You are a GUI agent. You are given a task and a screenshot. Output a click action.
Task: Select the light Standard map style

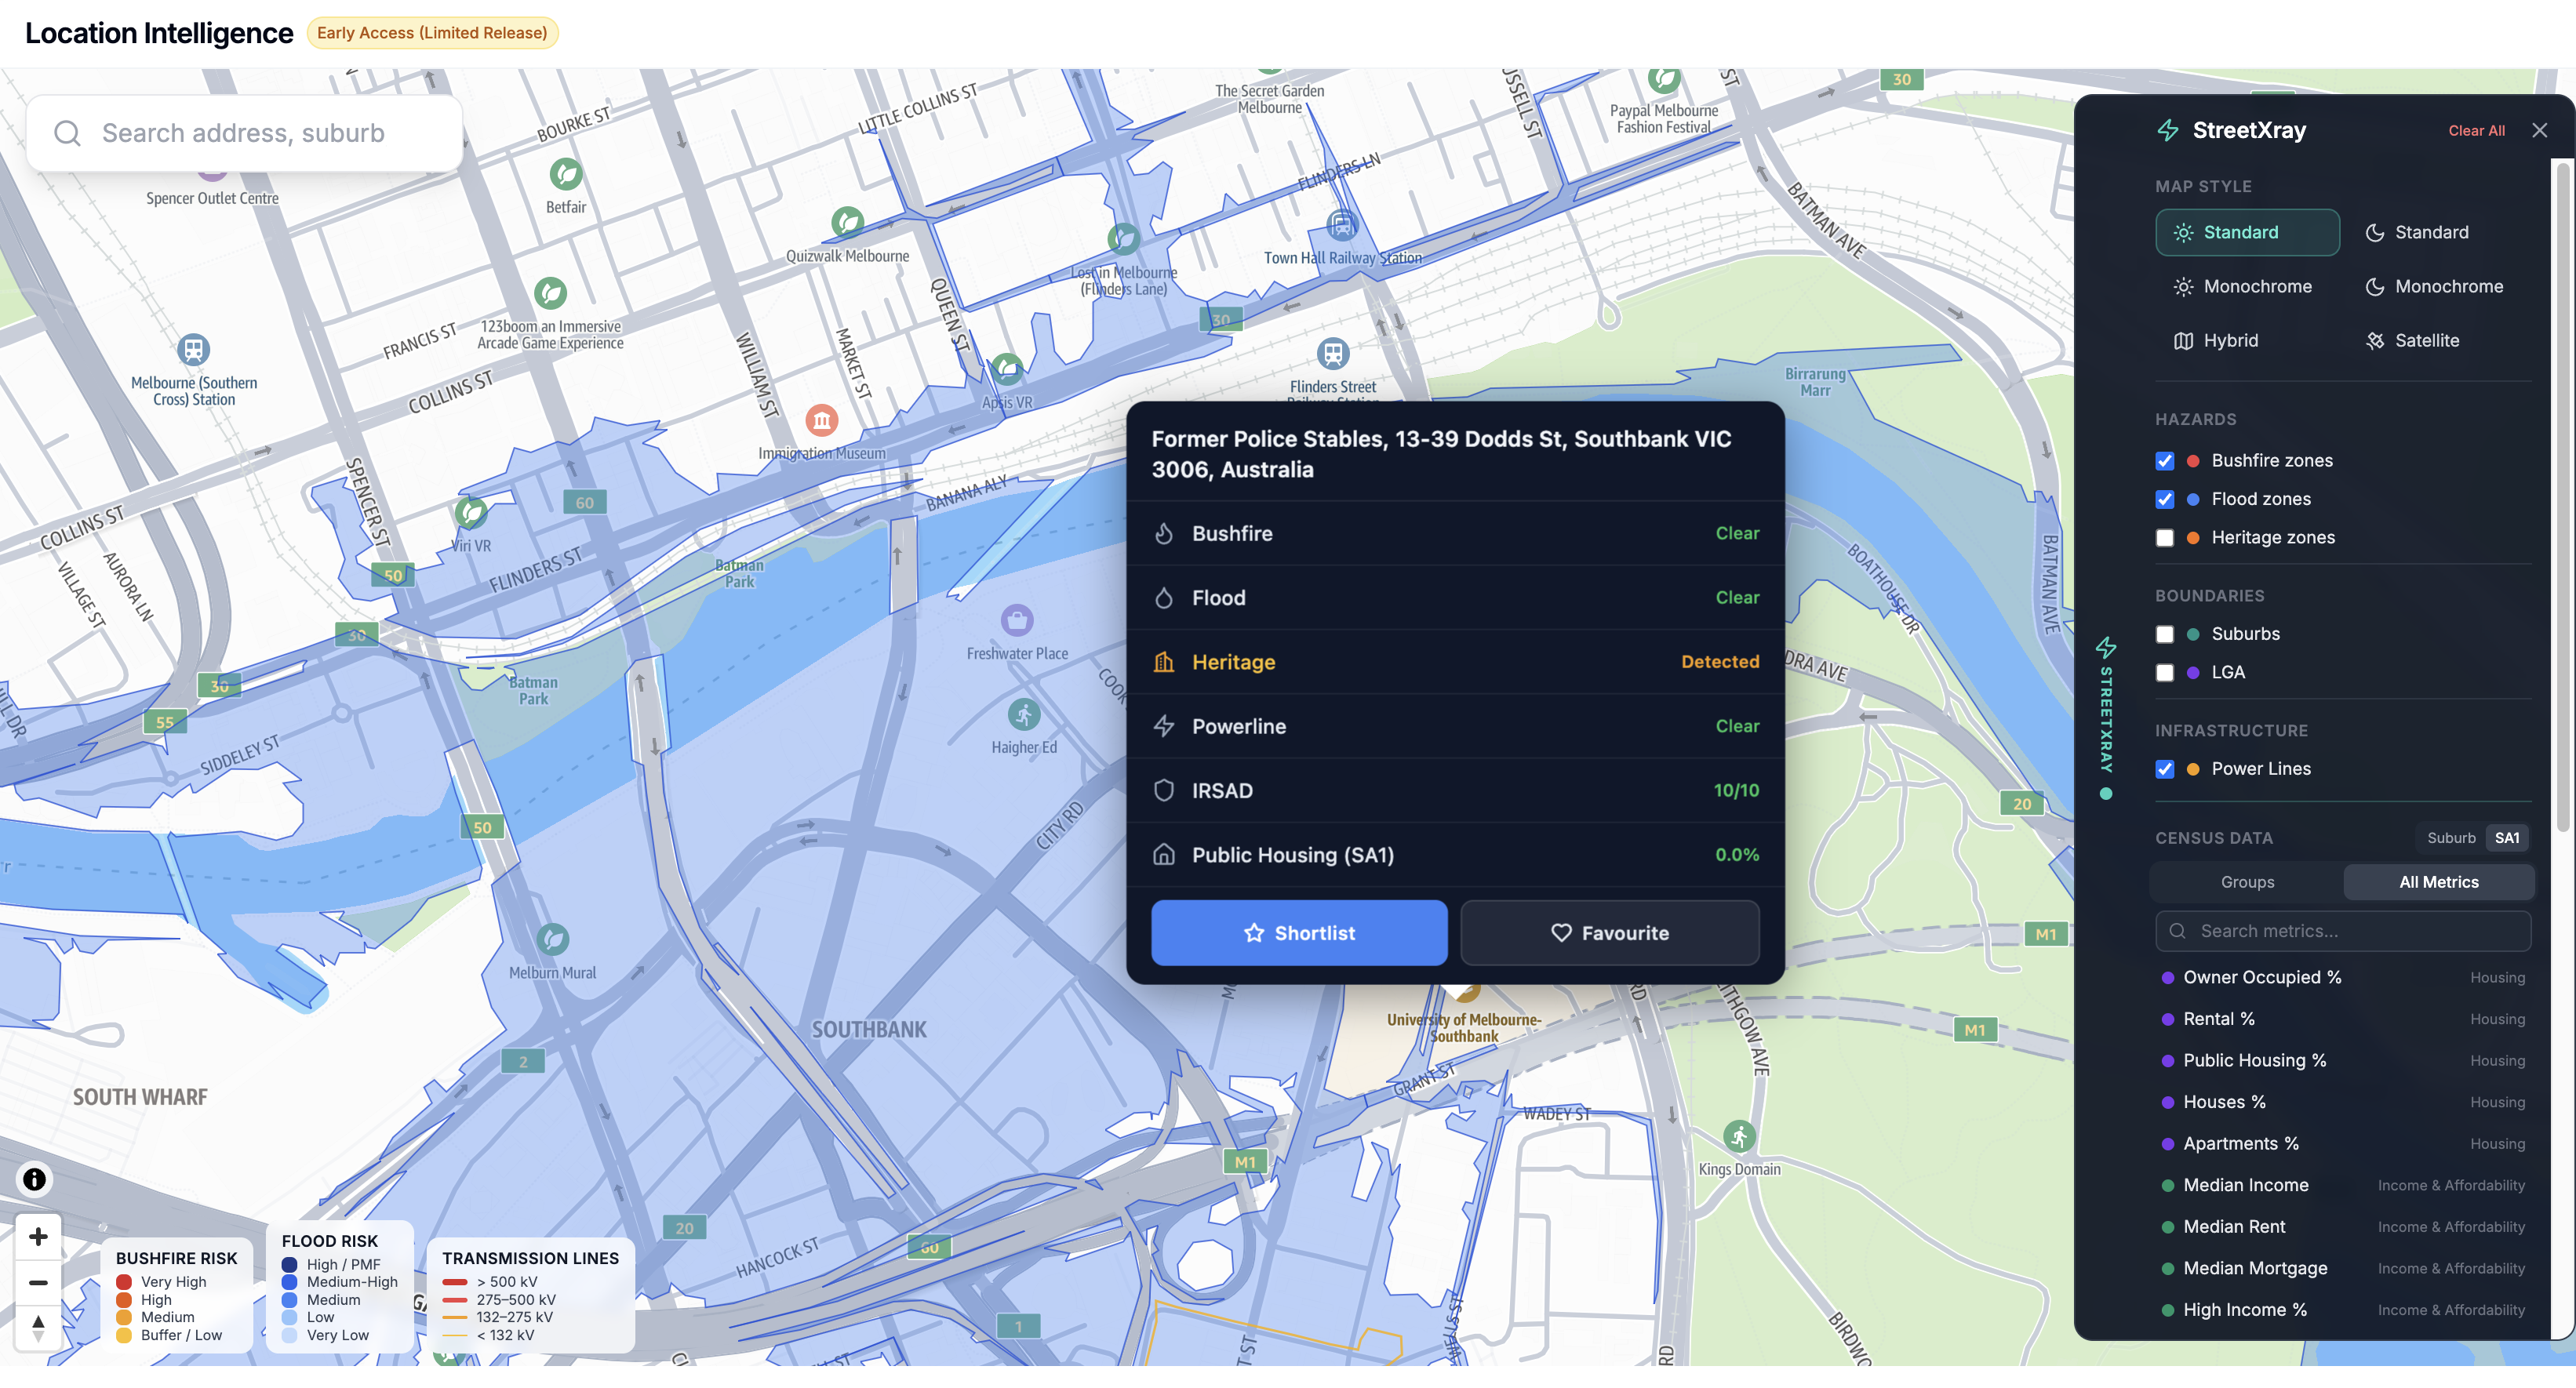click(2247, 232)
